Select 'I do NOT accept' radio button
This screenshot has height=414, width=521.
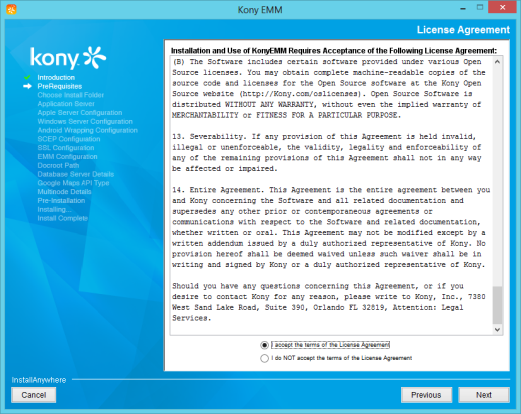pos(264,358)
